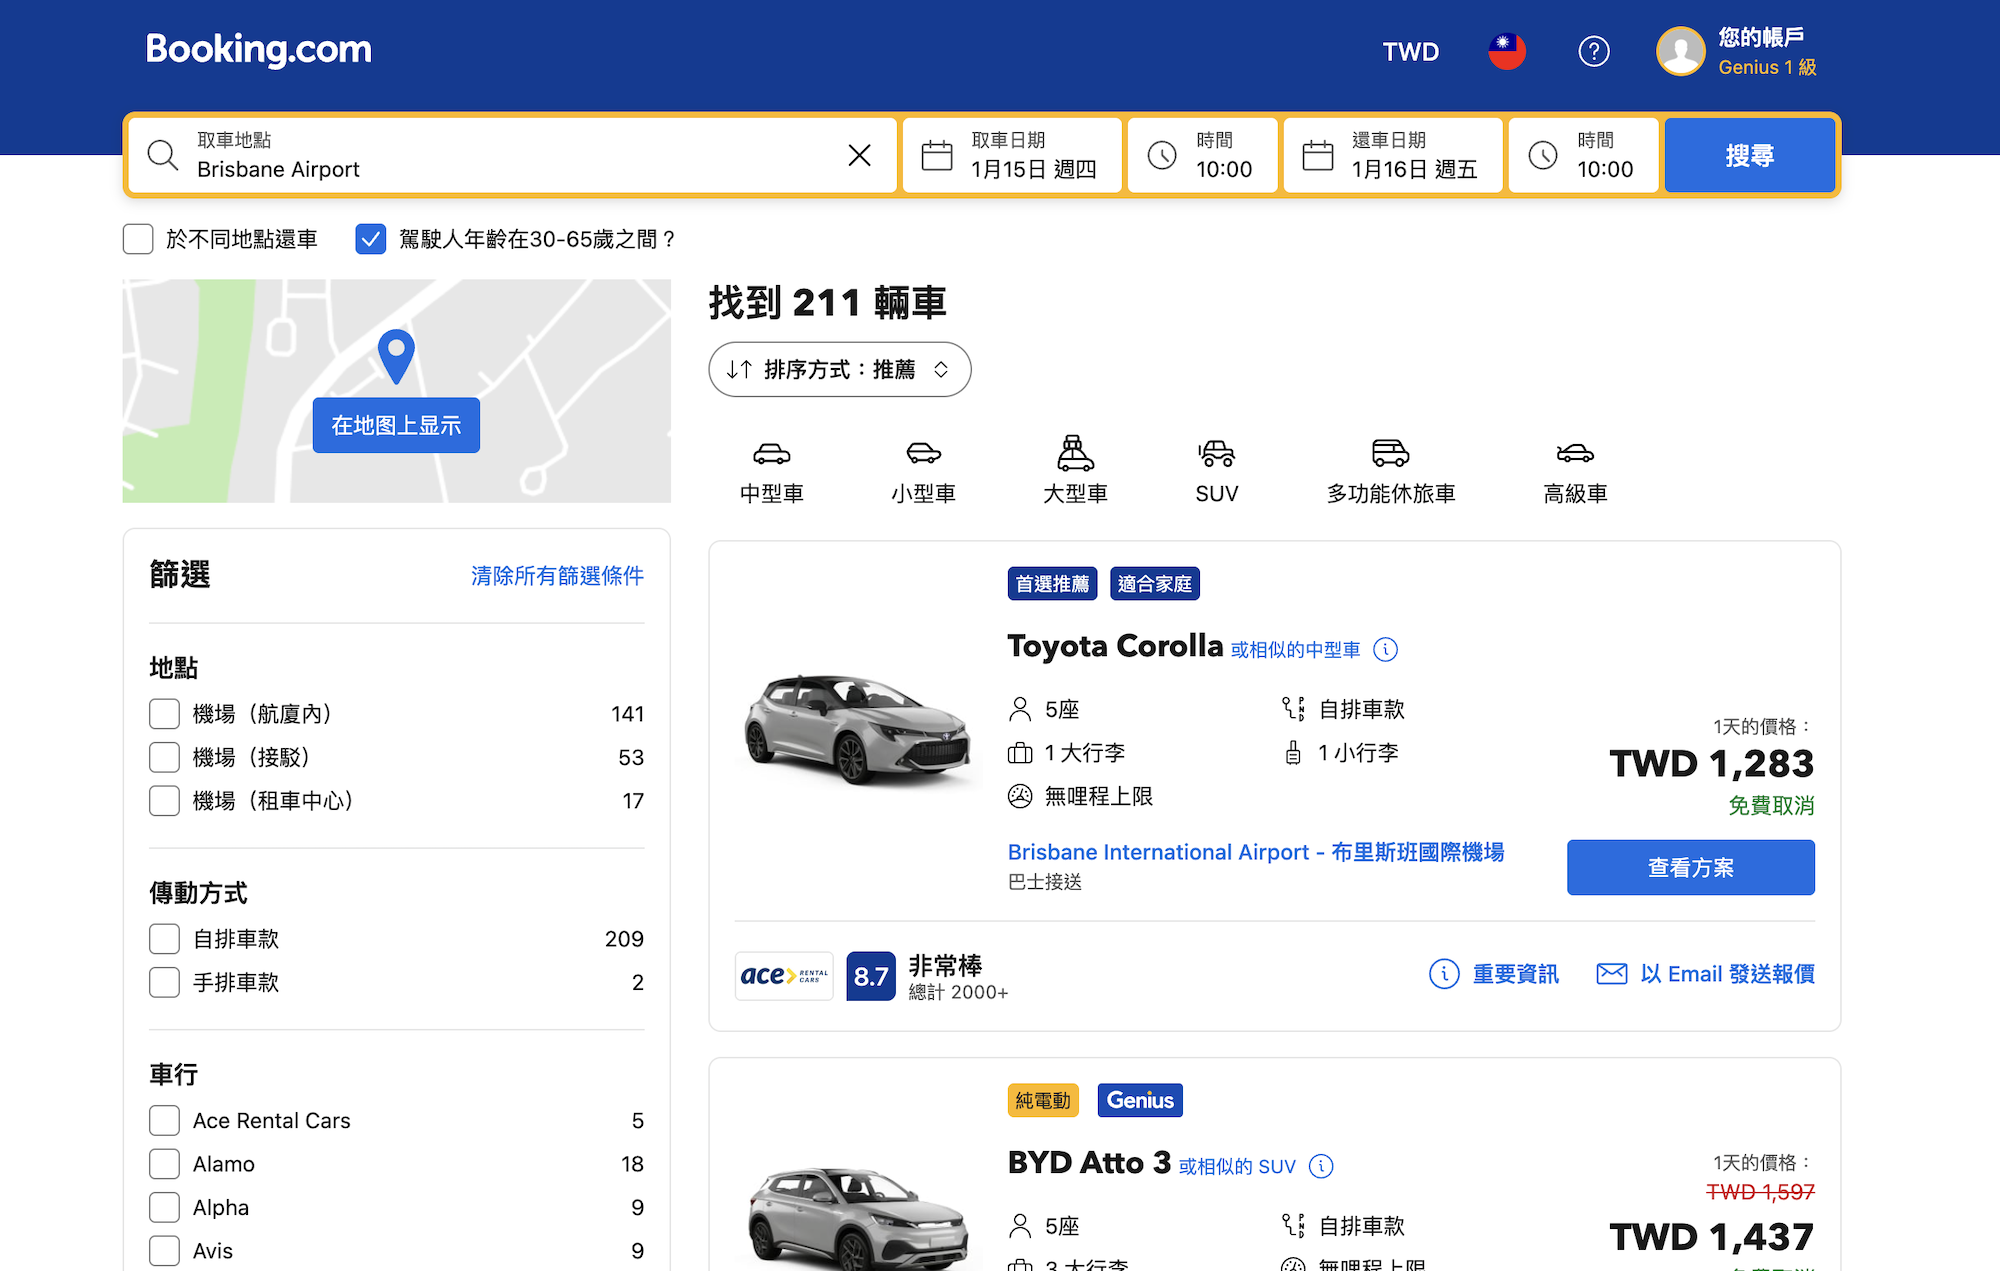
Task: Uncheck the driver age 30-65 checkbox
Action: [x=370, y=239]
